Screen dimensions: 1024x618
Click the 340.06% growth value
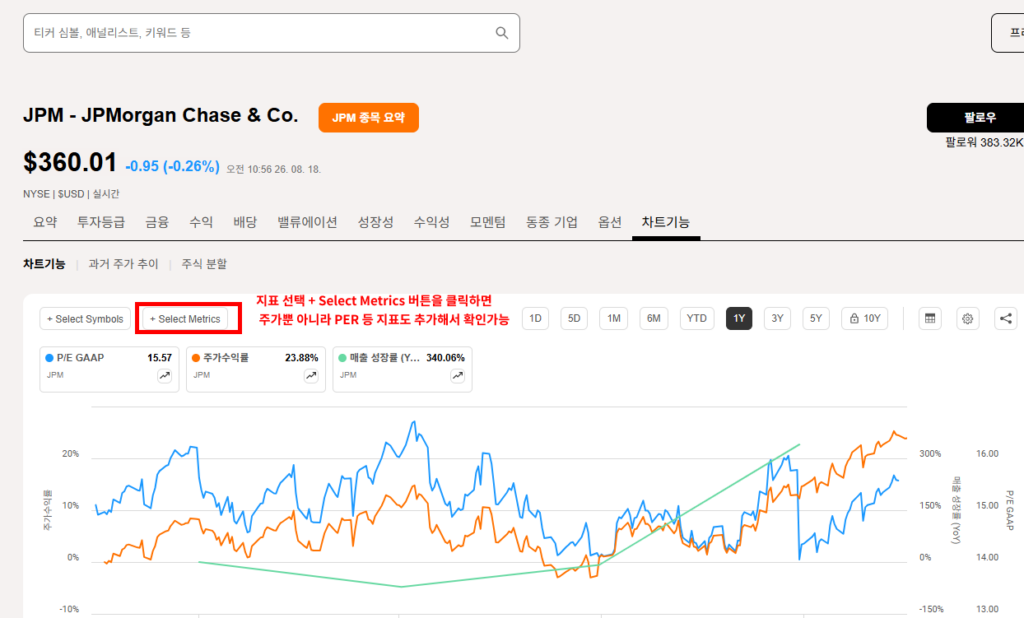coord(445,358)
